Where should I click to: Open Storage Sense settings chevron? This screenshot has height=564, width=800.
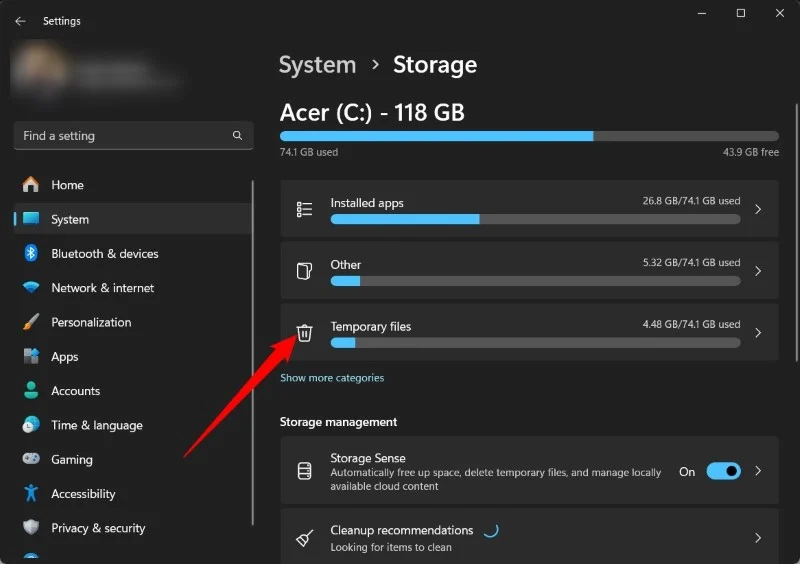(x=758, y=471)
